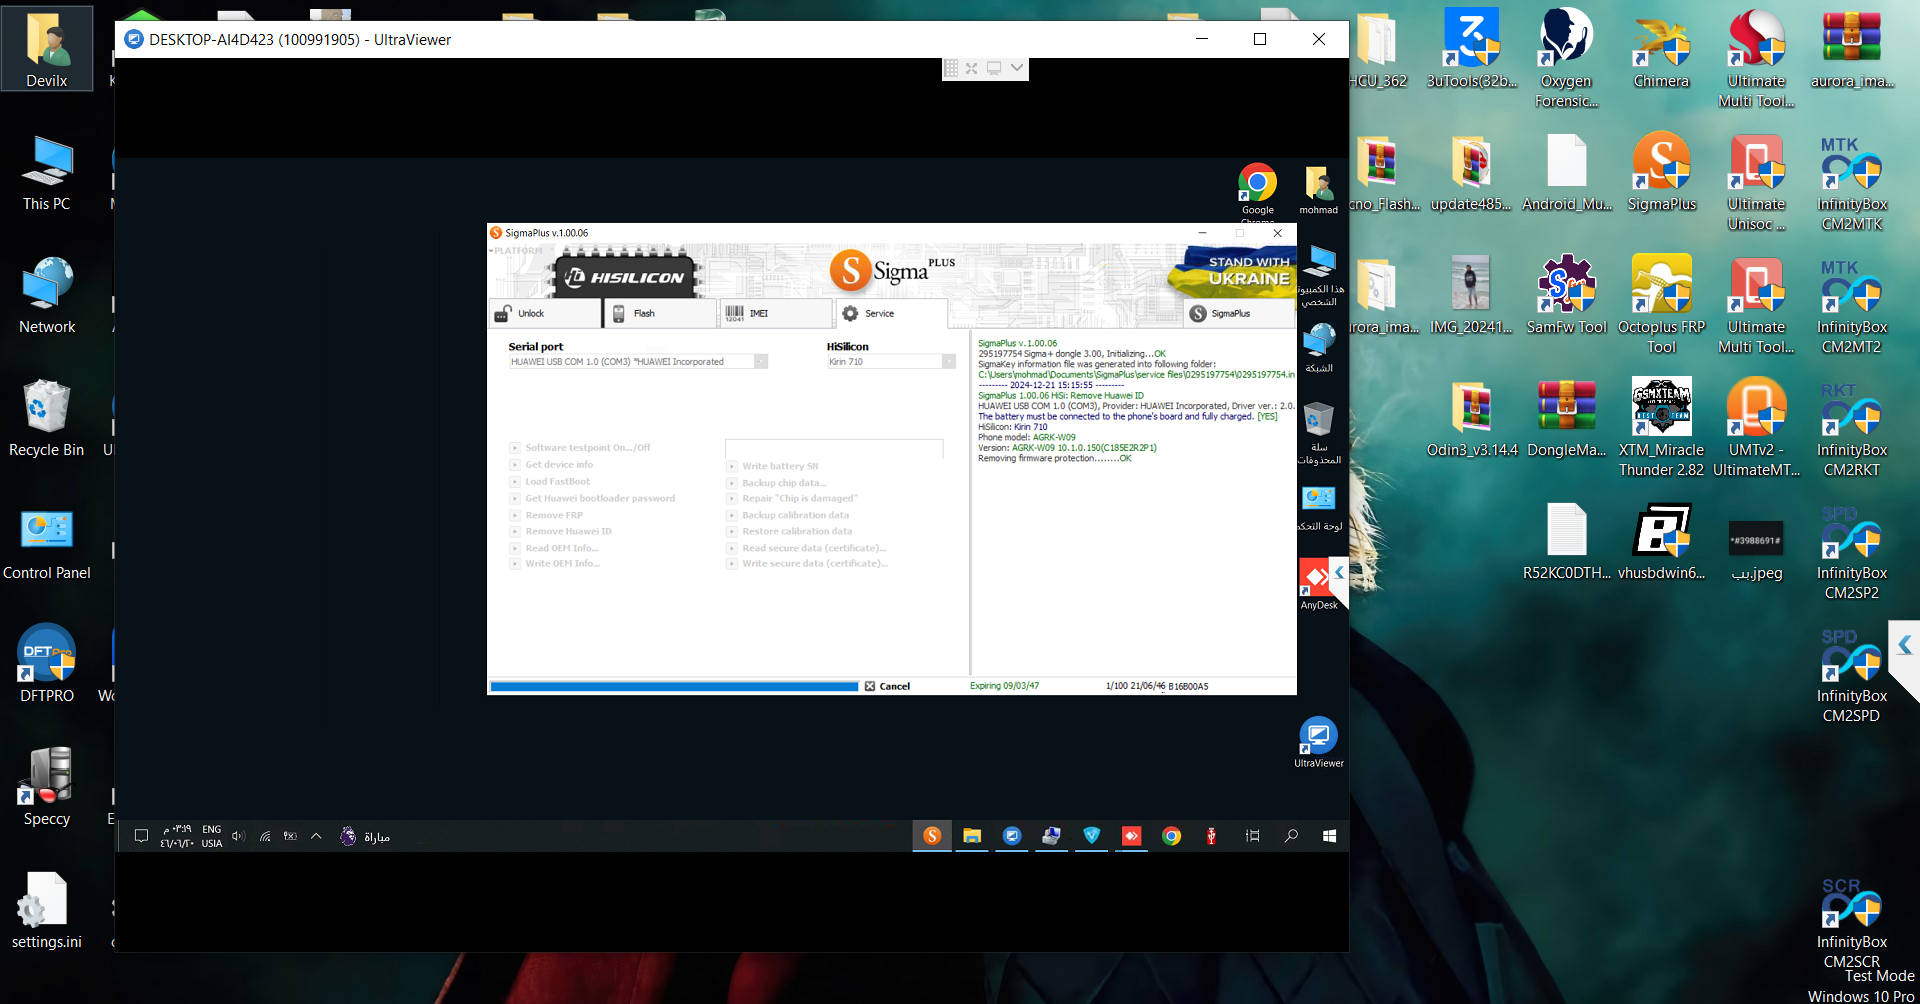
Task: Open the Flash tab in SigmaPlus
Action: [x=660, y=313]
